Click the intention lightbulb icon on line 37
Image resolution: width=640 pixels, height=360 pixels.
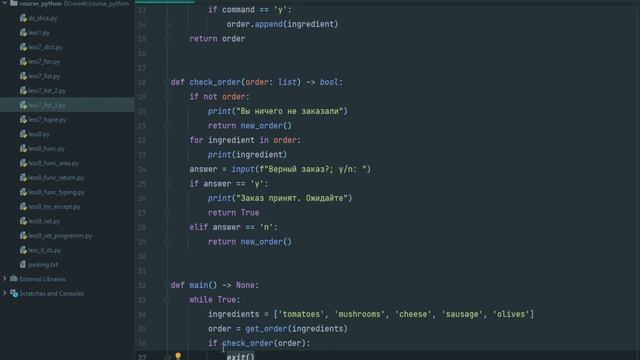click(x=178, y=356)
